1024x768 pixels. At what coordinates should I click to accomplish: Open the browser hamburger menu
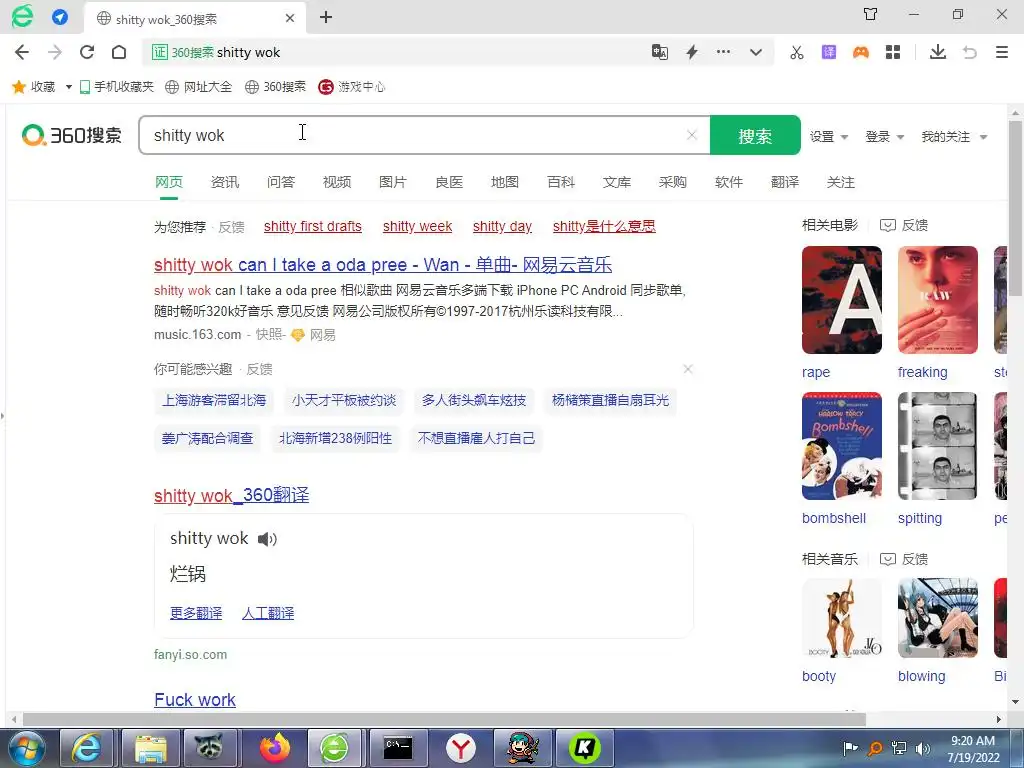point(1002,52)
